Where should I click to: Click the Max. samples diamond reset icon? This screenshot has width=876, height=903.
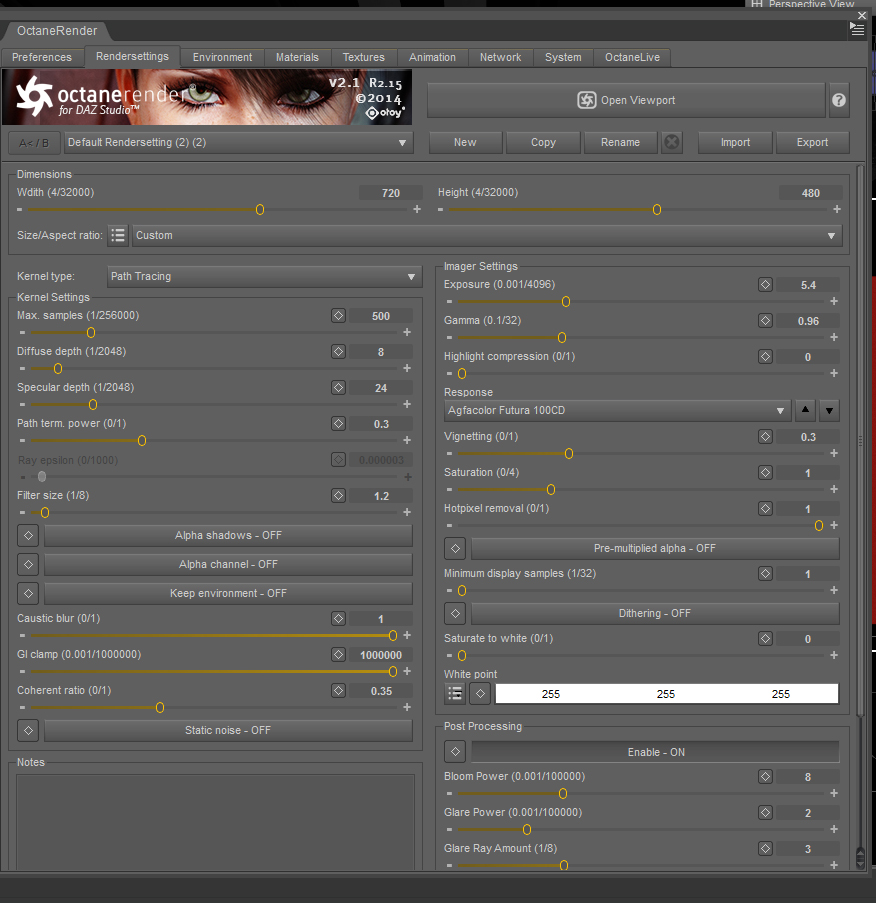(x=338, y=316)
